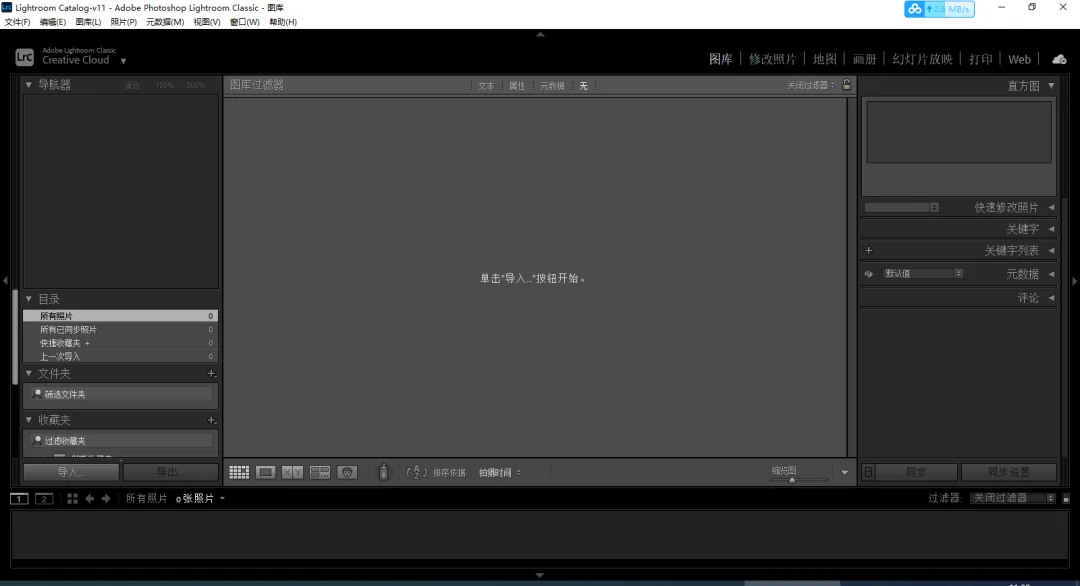The width and height of the screenshot is (1080, 586).
Task: Switch to 修改照片 module
Action: tap(772, 59)
